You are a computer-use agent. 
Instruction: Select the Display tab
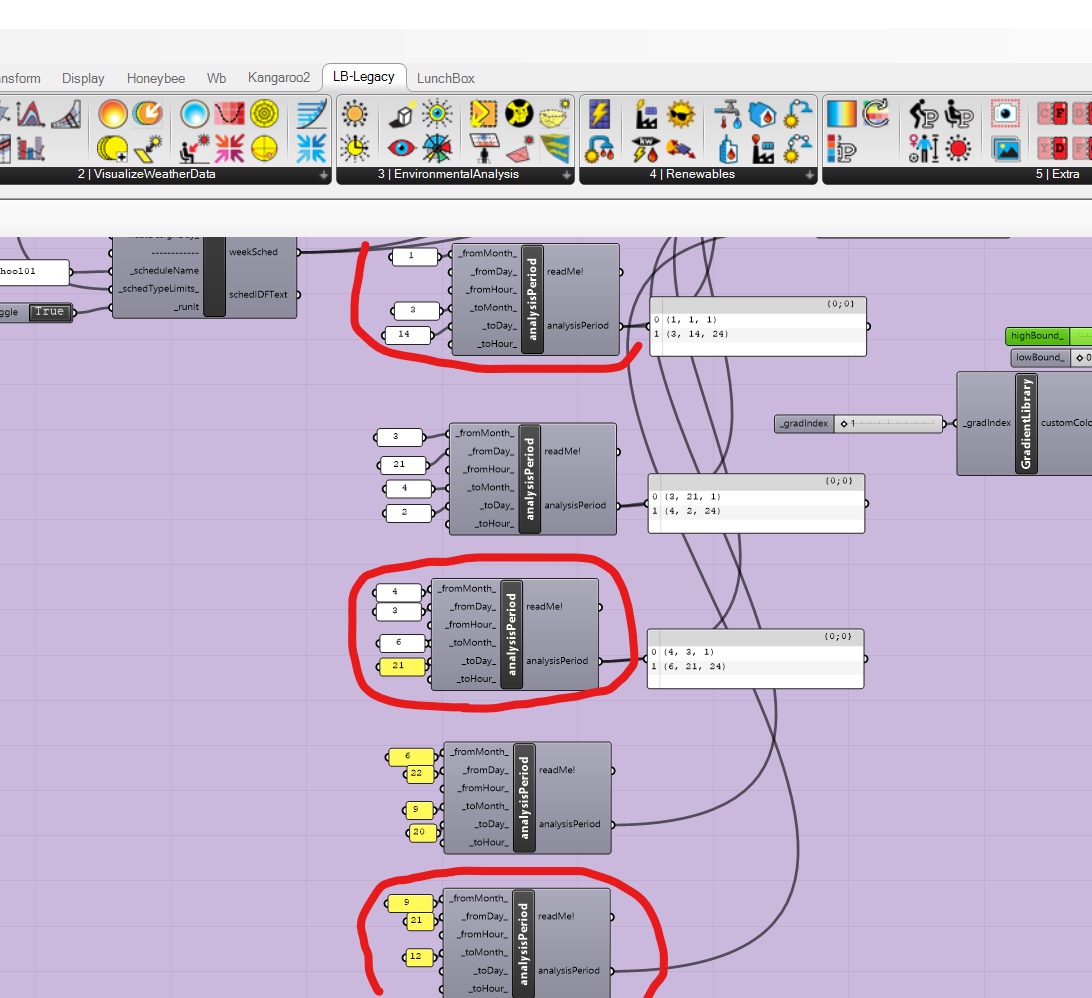pos(83,79)
